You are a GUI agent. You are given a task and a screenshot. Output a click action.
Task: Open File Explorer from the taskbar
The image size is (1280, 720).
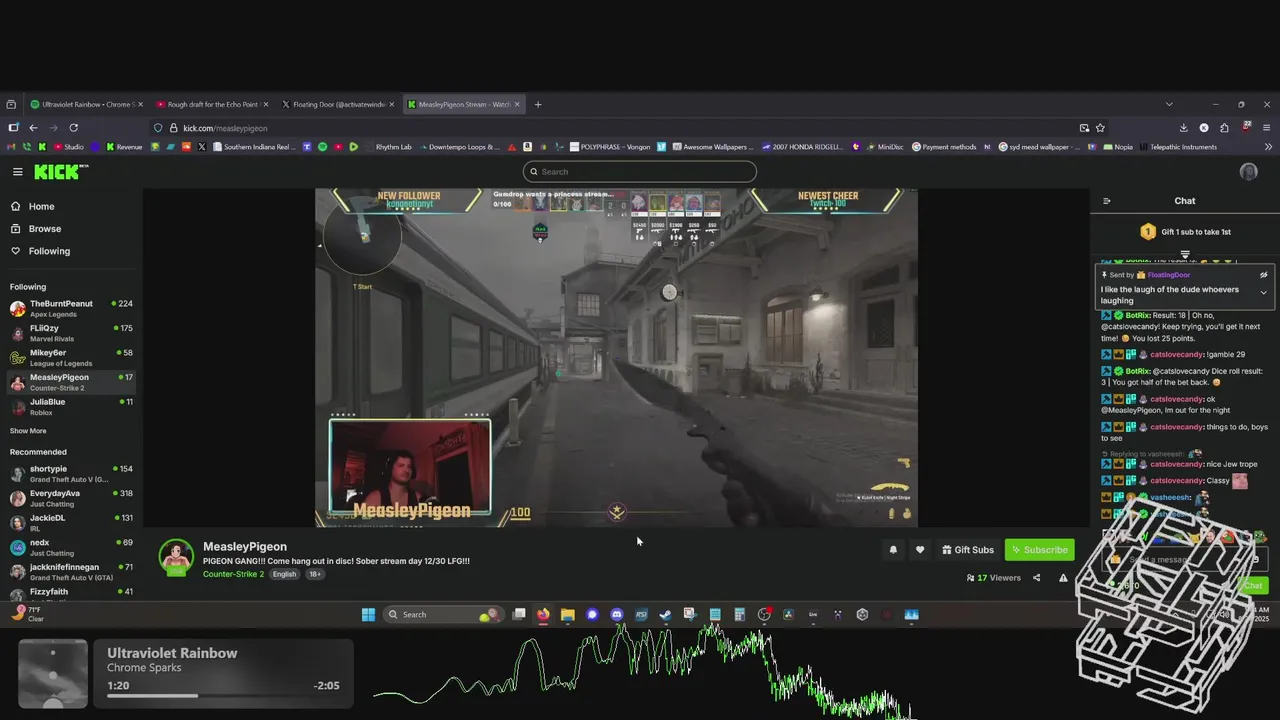click(x=567, y=614)
